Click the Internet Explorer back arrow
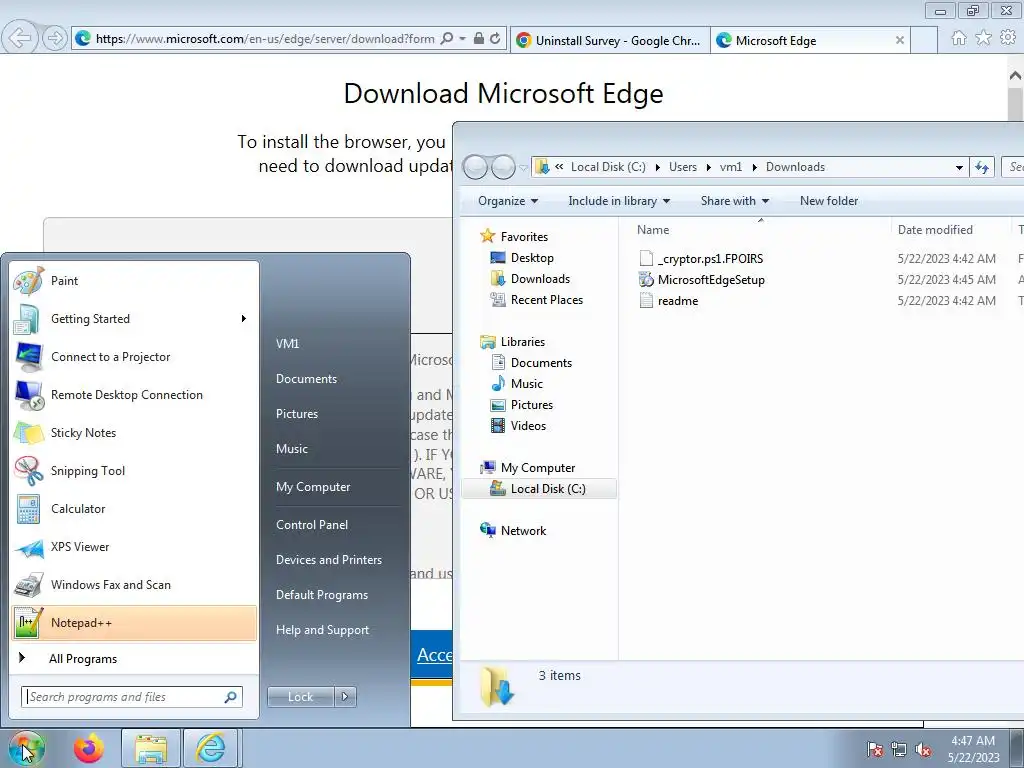 [19, 39]
